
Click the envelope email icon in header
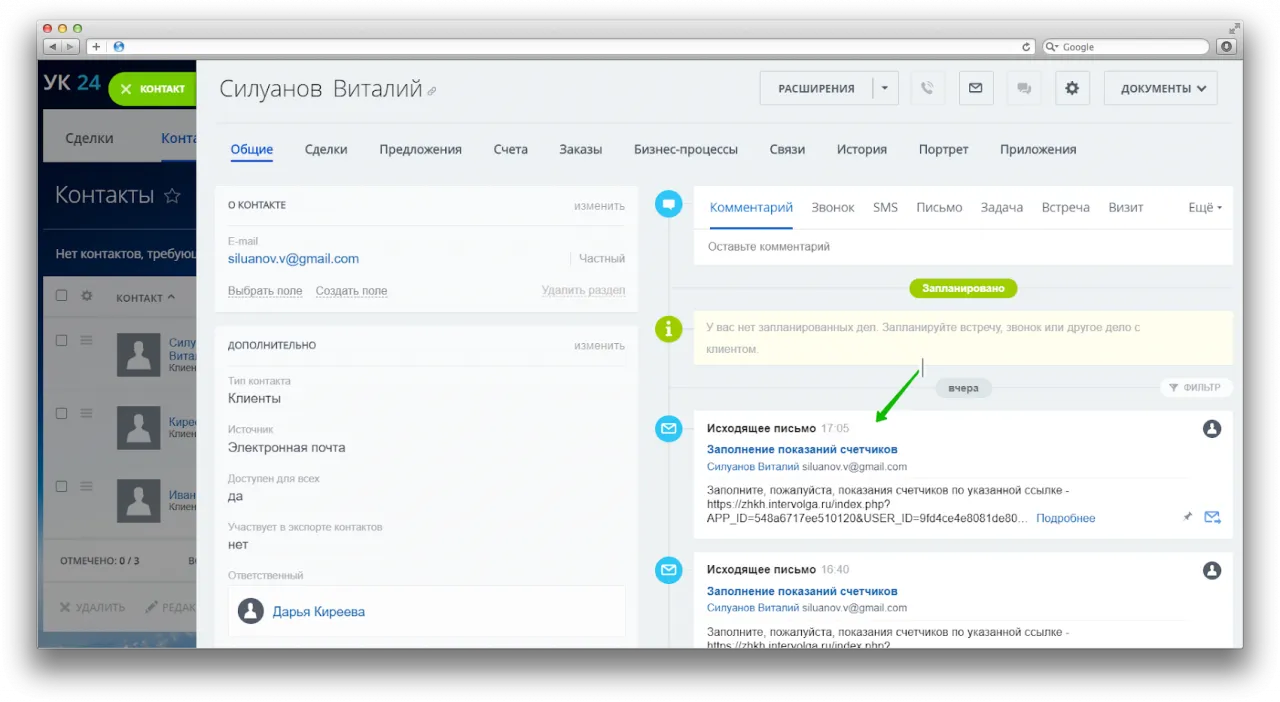tap(975, 88)
